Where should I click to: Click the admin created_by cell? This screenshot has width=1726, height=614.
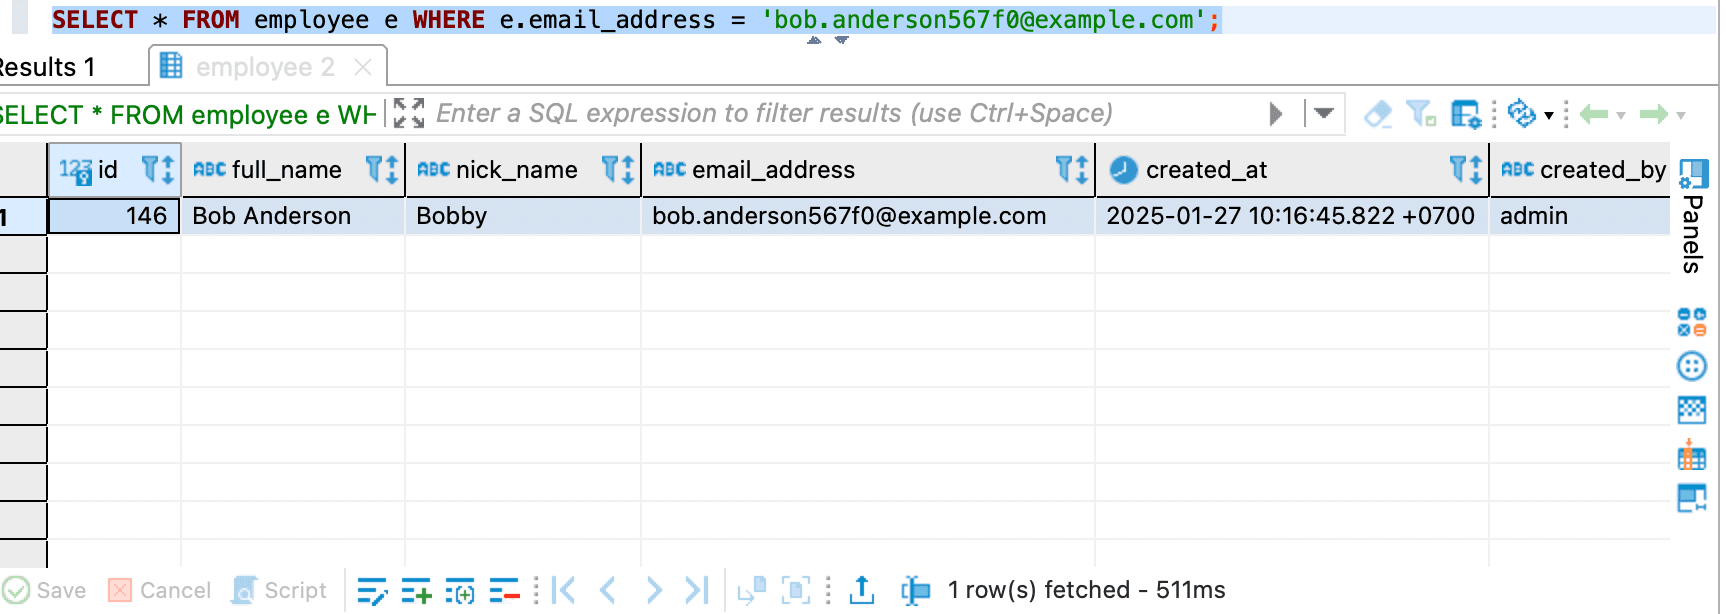(x=1580, y=216)
